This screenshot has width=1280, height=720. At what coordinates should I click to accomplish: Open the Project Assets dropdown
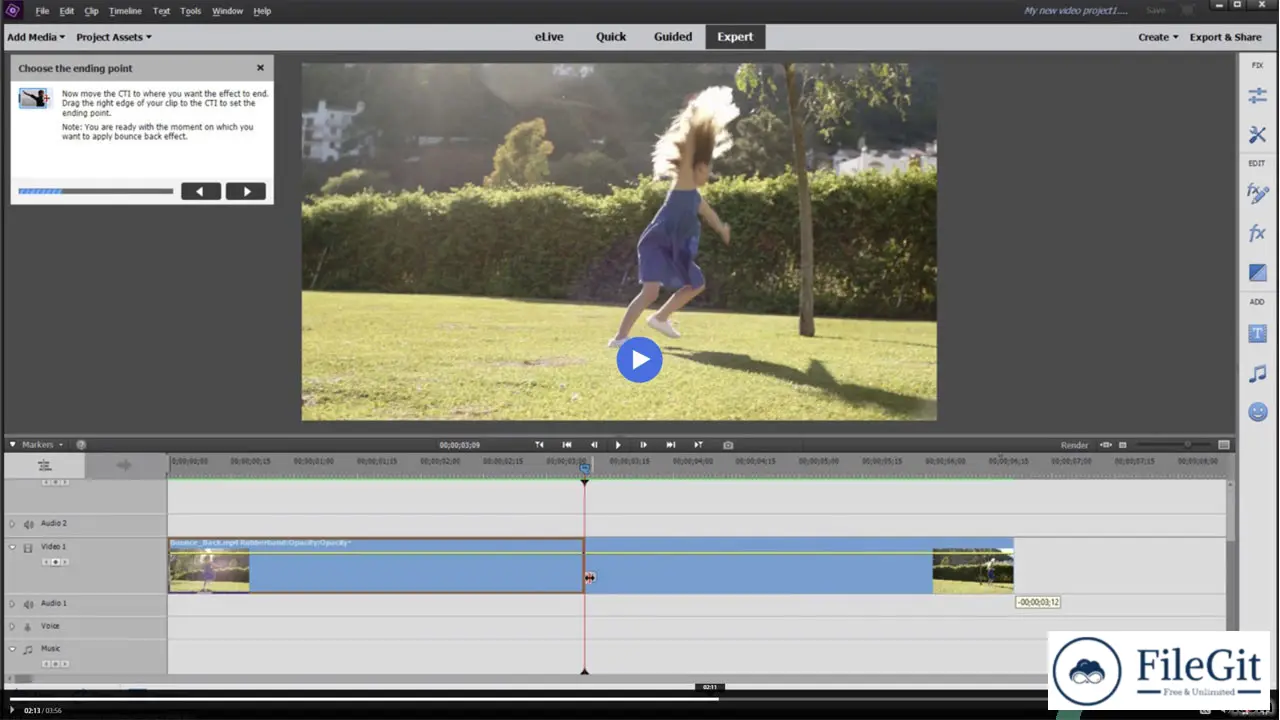point(114,37)
